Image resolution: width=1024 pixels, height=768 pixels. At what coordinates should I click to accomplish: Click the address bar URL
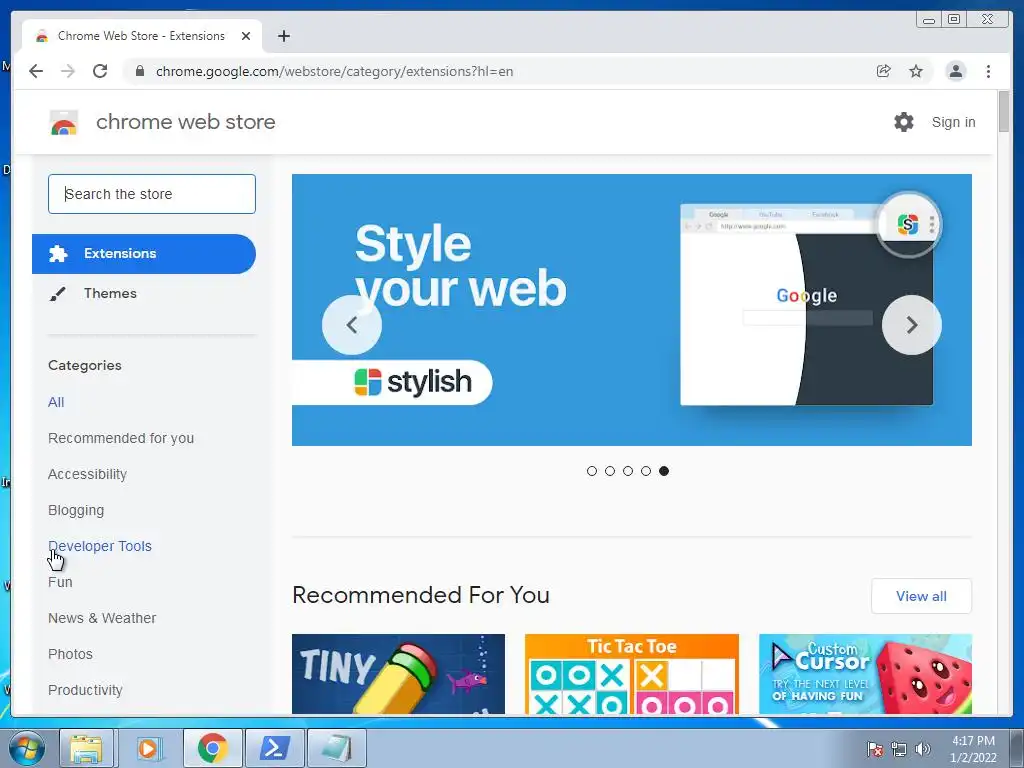(334, 71)
